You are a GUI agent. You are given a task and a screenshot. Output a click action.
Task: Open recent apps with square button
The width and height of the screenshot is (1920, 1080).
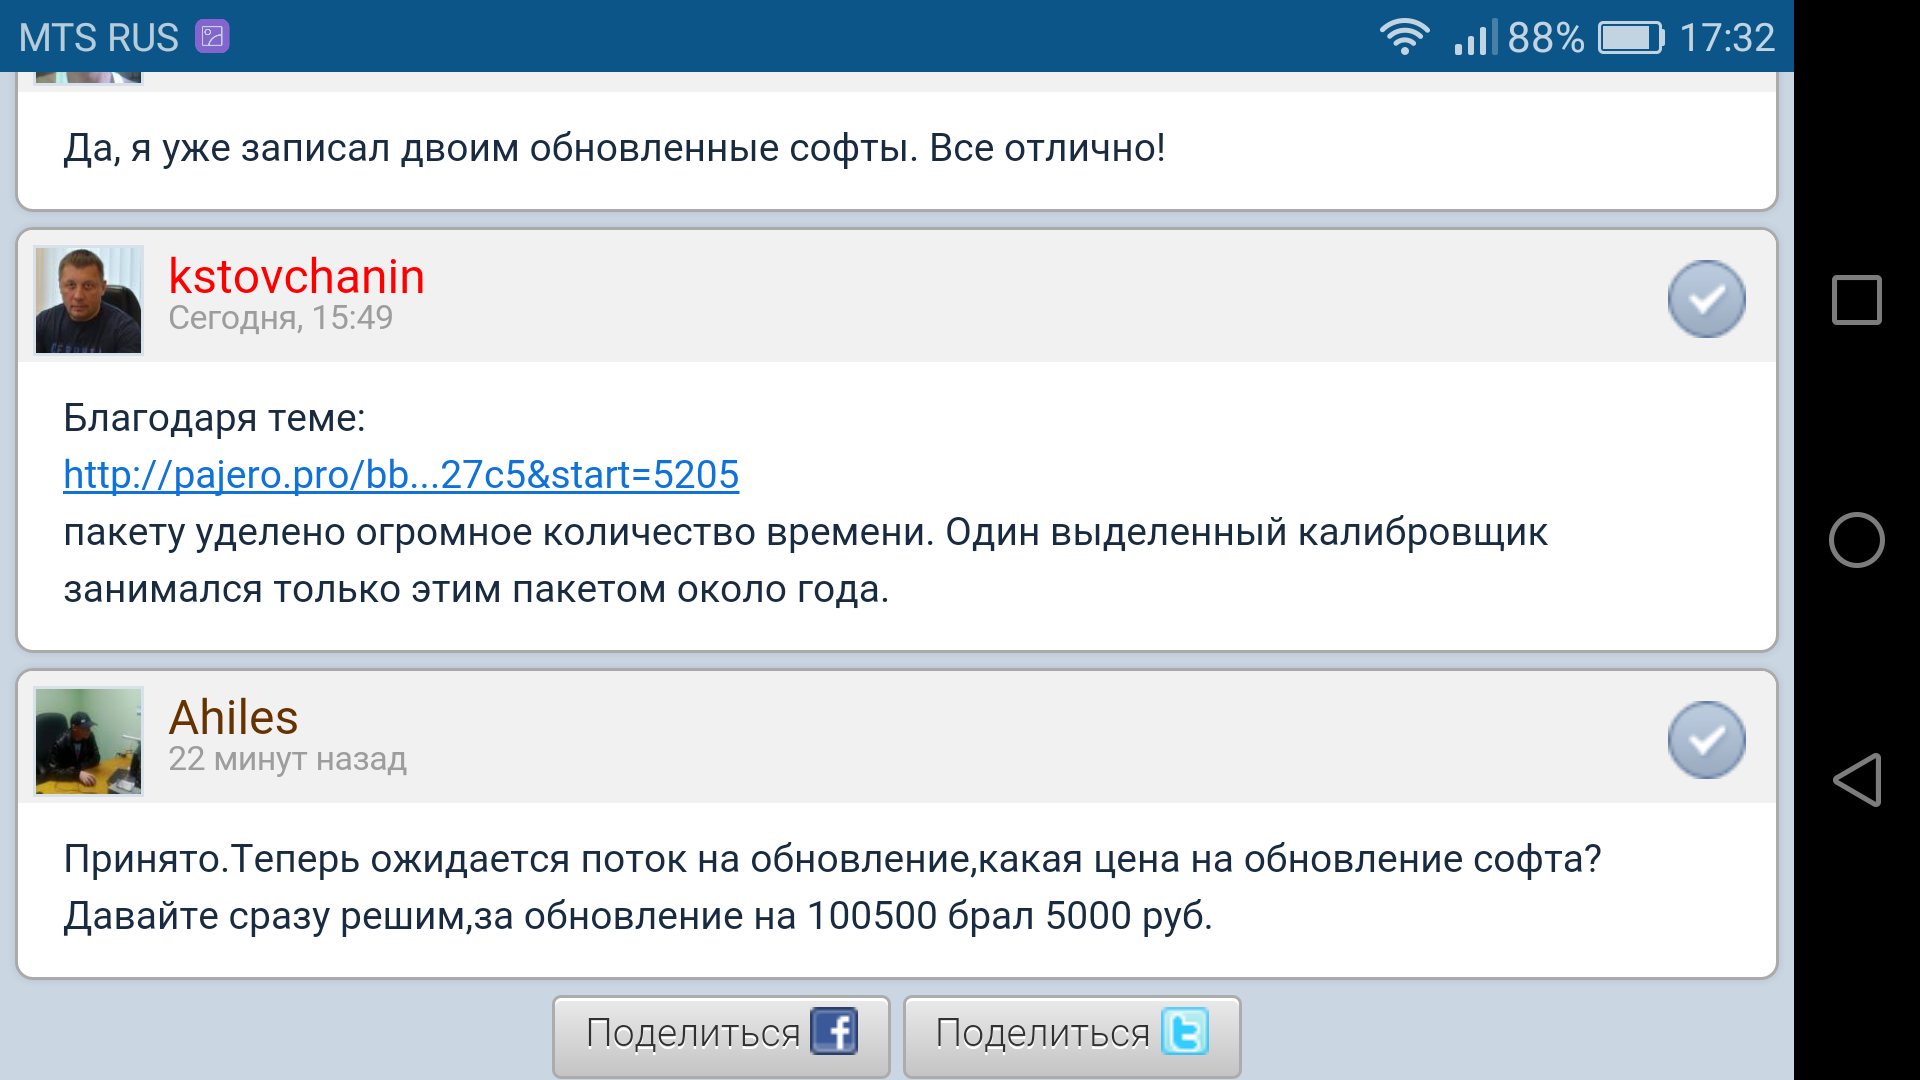pyautogui.click(x=1857, y=300)
